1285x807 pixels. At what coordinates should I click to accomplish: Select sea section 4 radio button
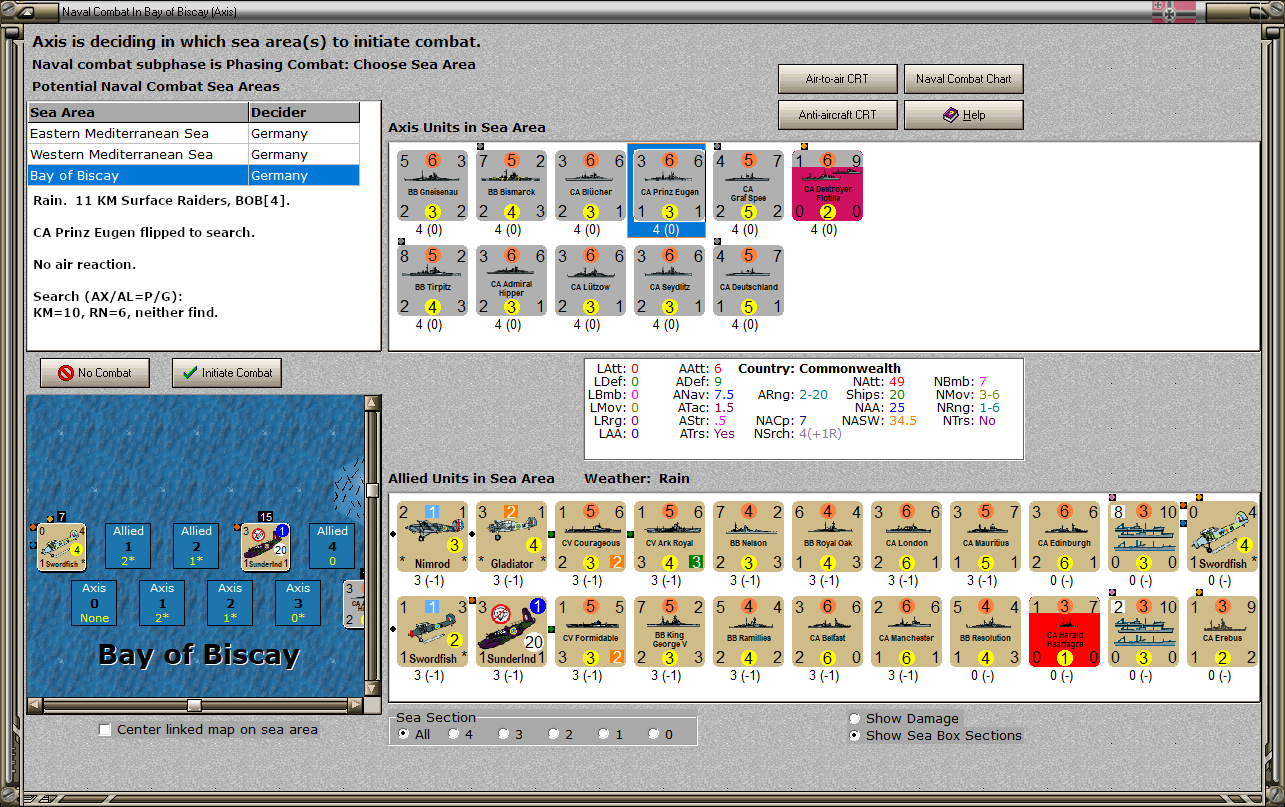454,734
